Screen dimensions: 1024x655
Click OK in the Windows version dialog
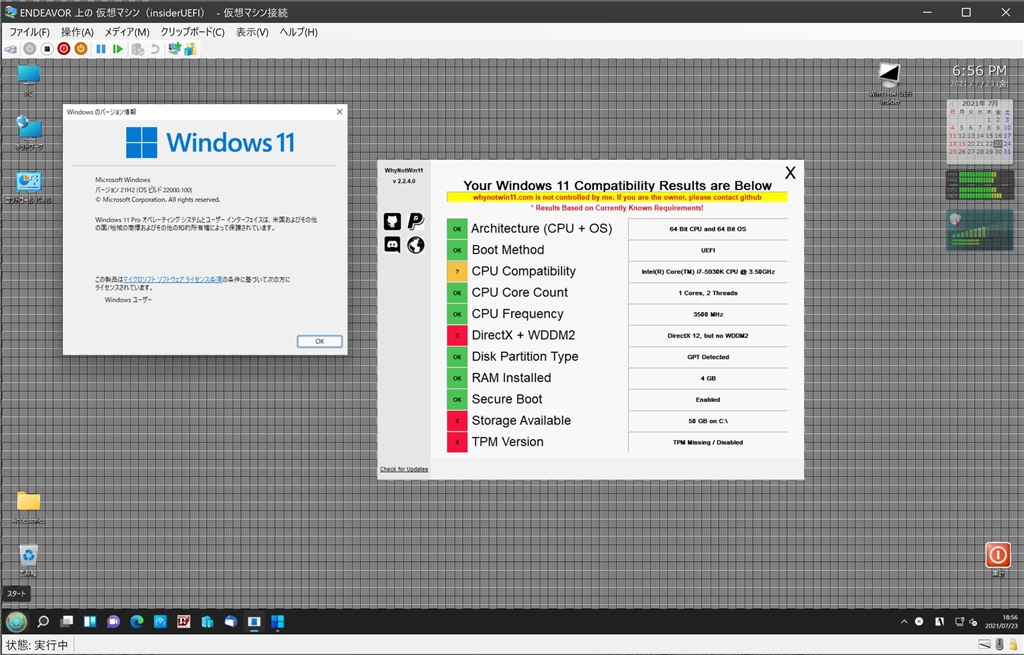pyautogui.click(x=319, y=341)
